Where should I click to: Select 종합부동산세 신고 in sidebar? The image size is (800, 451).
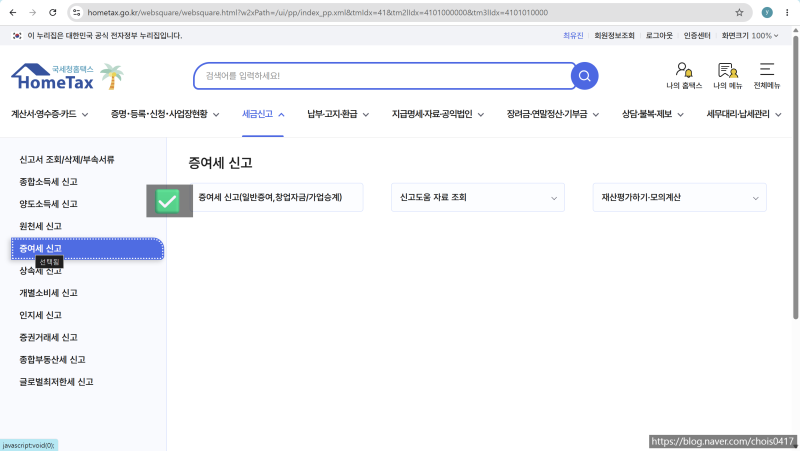click(x=53, y=360)
